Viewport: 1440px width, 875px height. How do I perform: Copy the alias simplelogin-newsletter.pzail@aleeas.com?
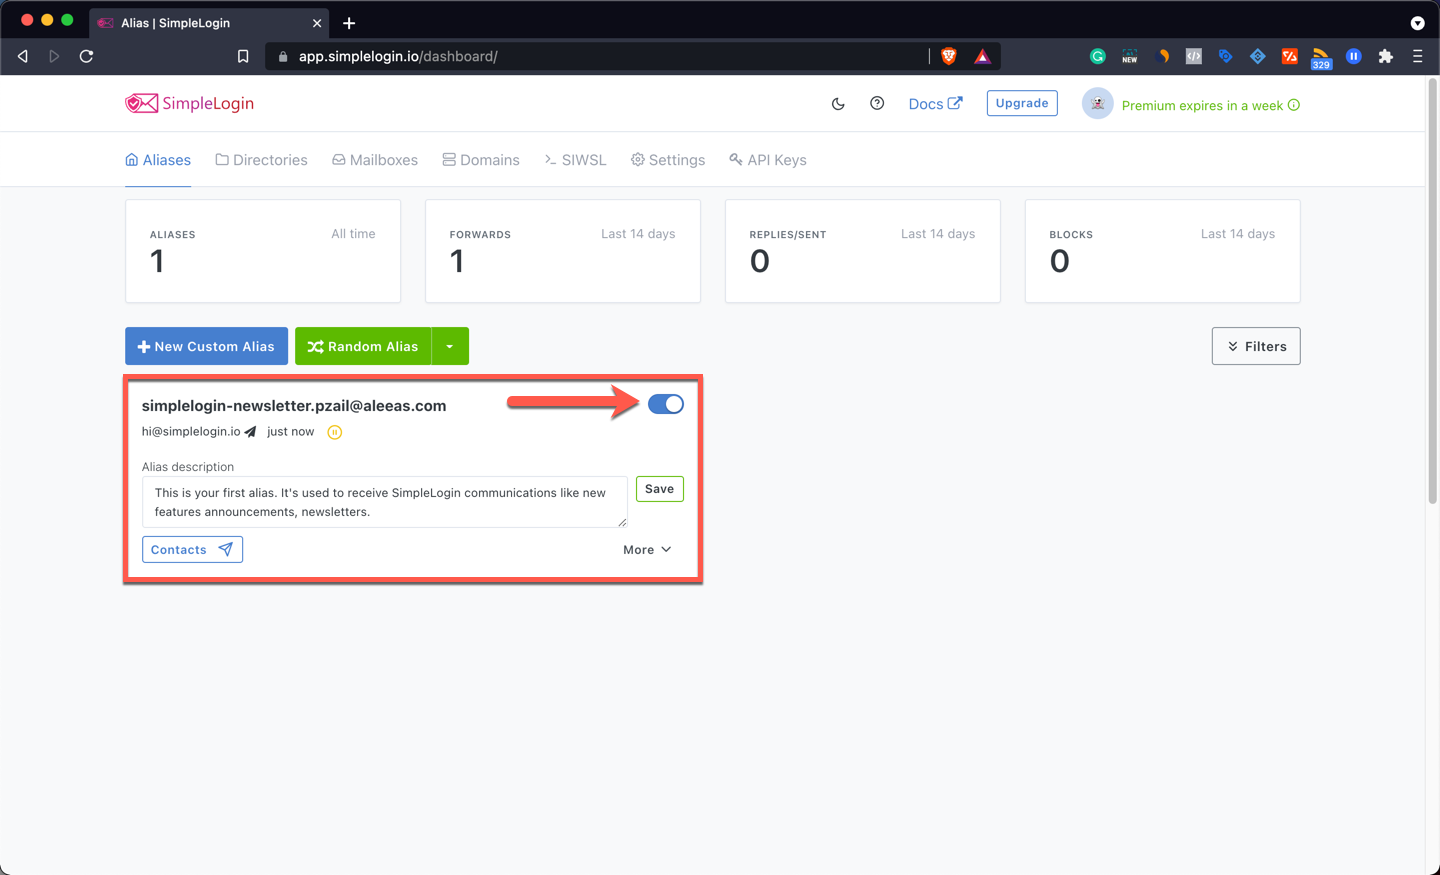(294, 405)
